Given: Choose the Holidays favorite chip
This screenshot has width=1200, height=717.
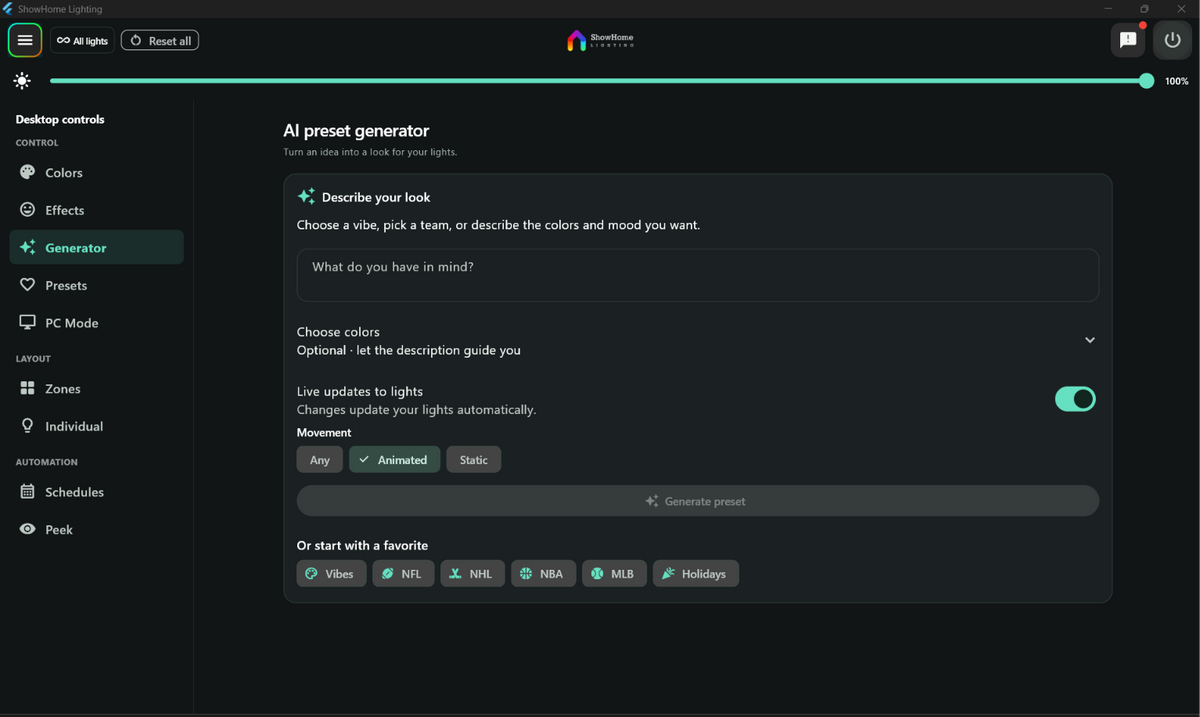Looking at the screenshot, I should [696, 574].
